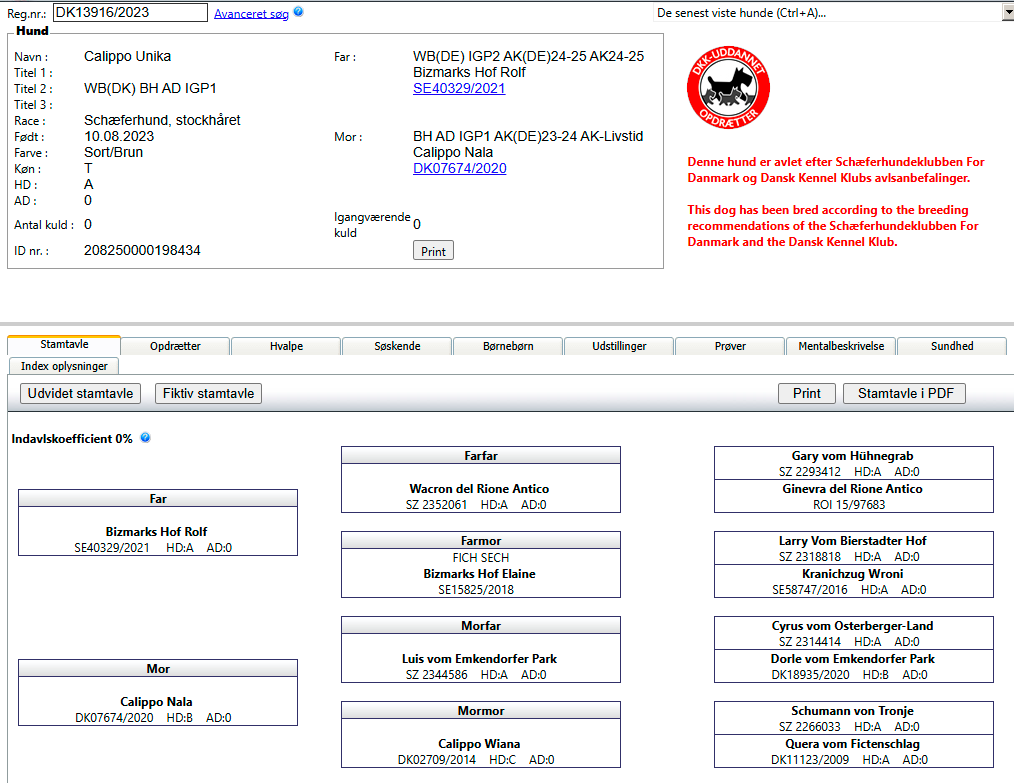Viewport: 1014px width, 783px height.
Task: Click info icon beside Indavlskoefficient
Action: [146, 438]
